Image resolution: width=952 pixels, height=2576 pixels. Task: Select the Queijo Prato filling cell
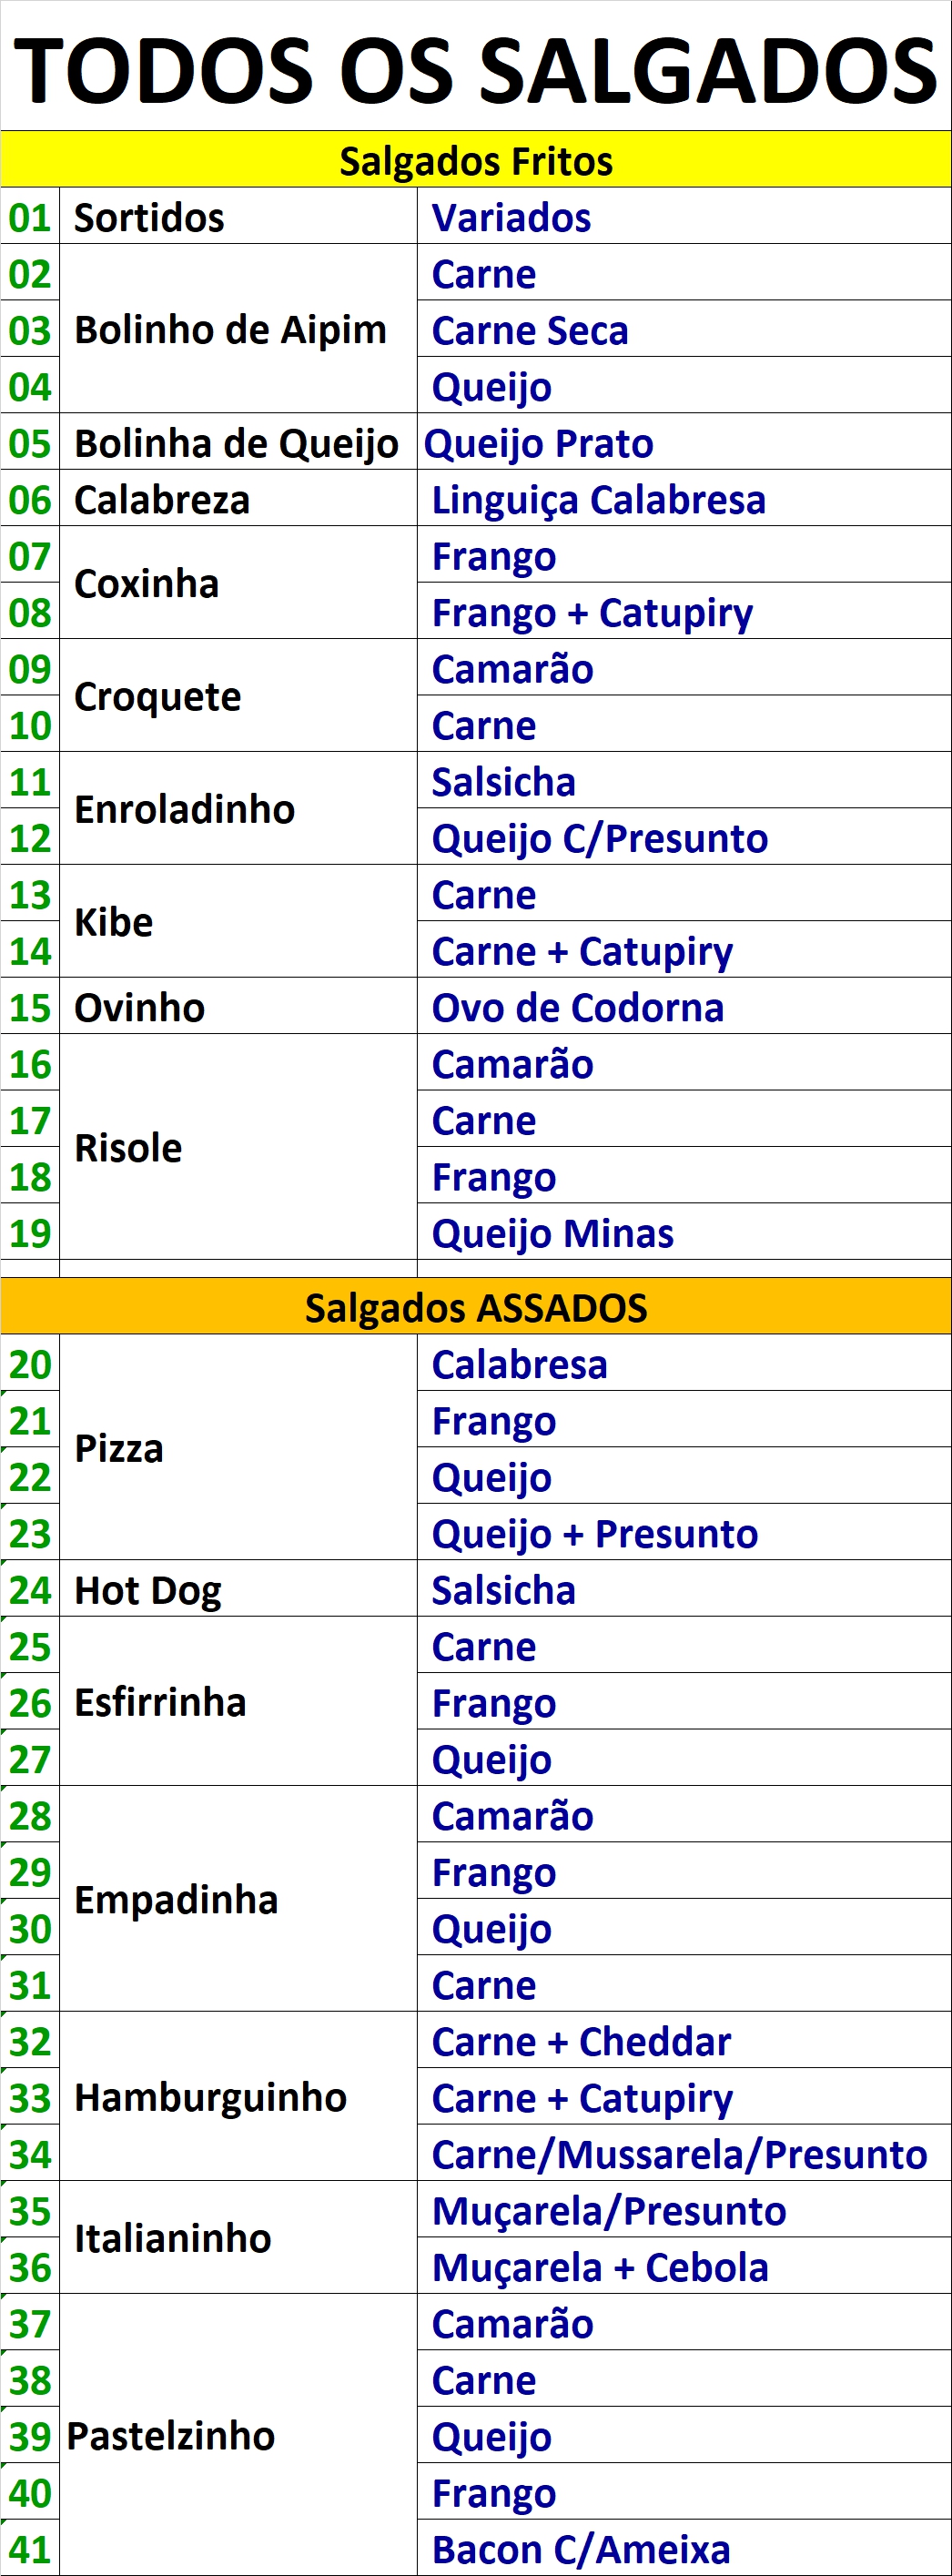(x=684, y=443)
